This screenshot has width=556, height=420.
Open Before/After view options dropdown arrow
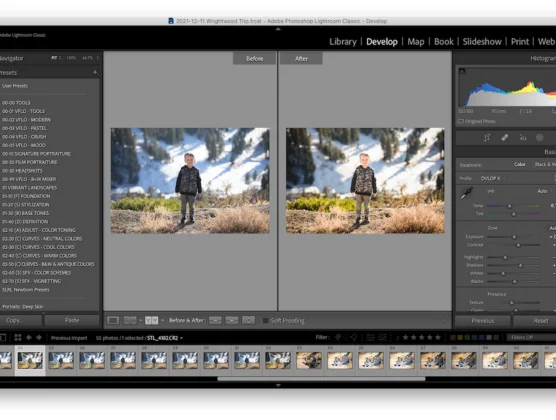163,321
